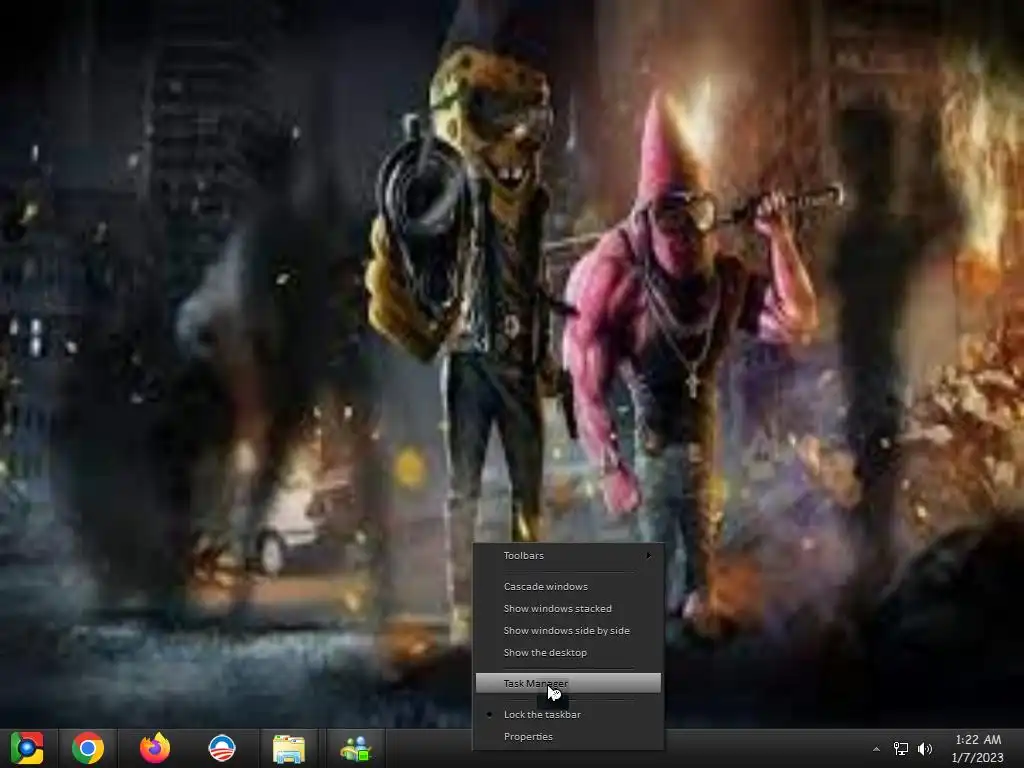Choose Cascade windows
This screenshot has height=768, width=1024.
568,586
